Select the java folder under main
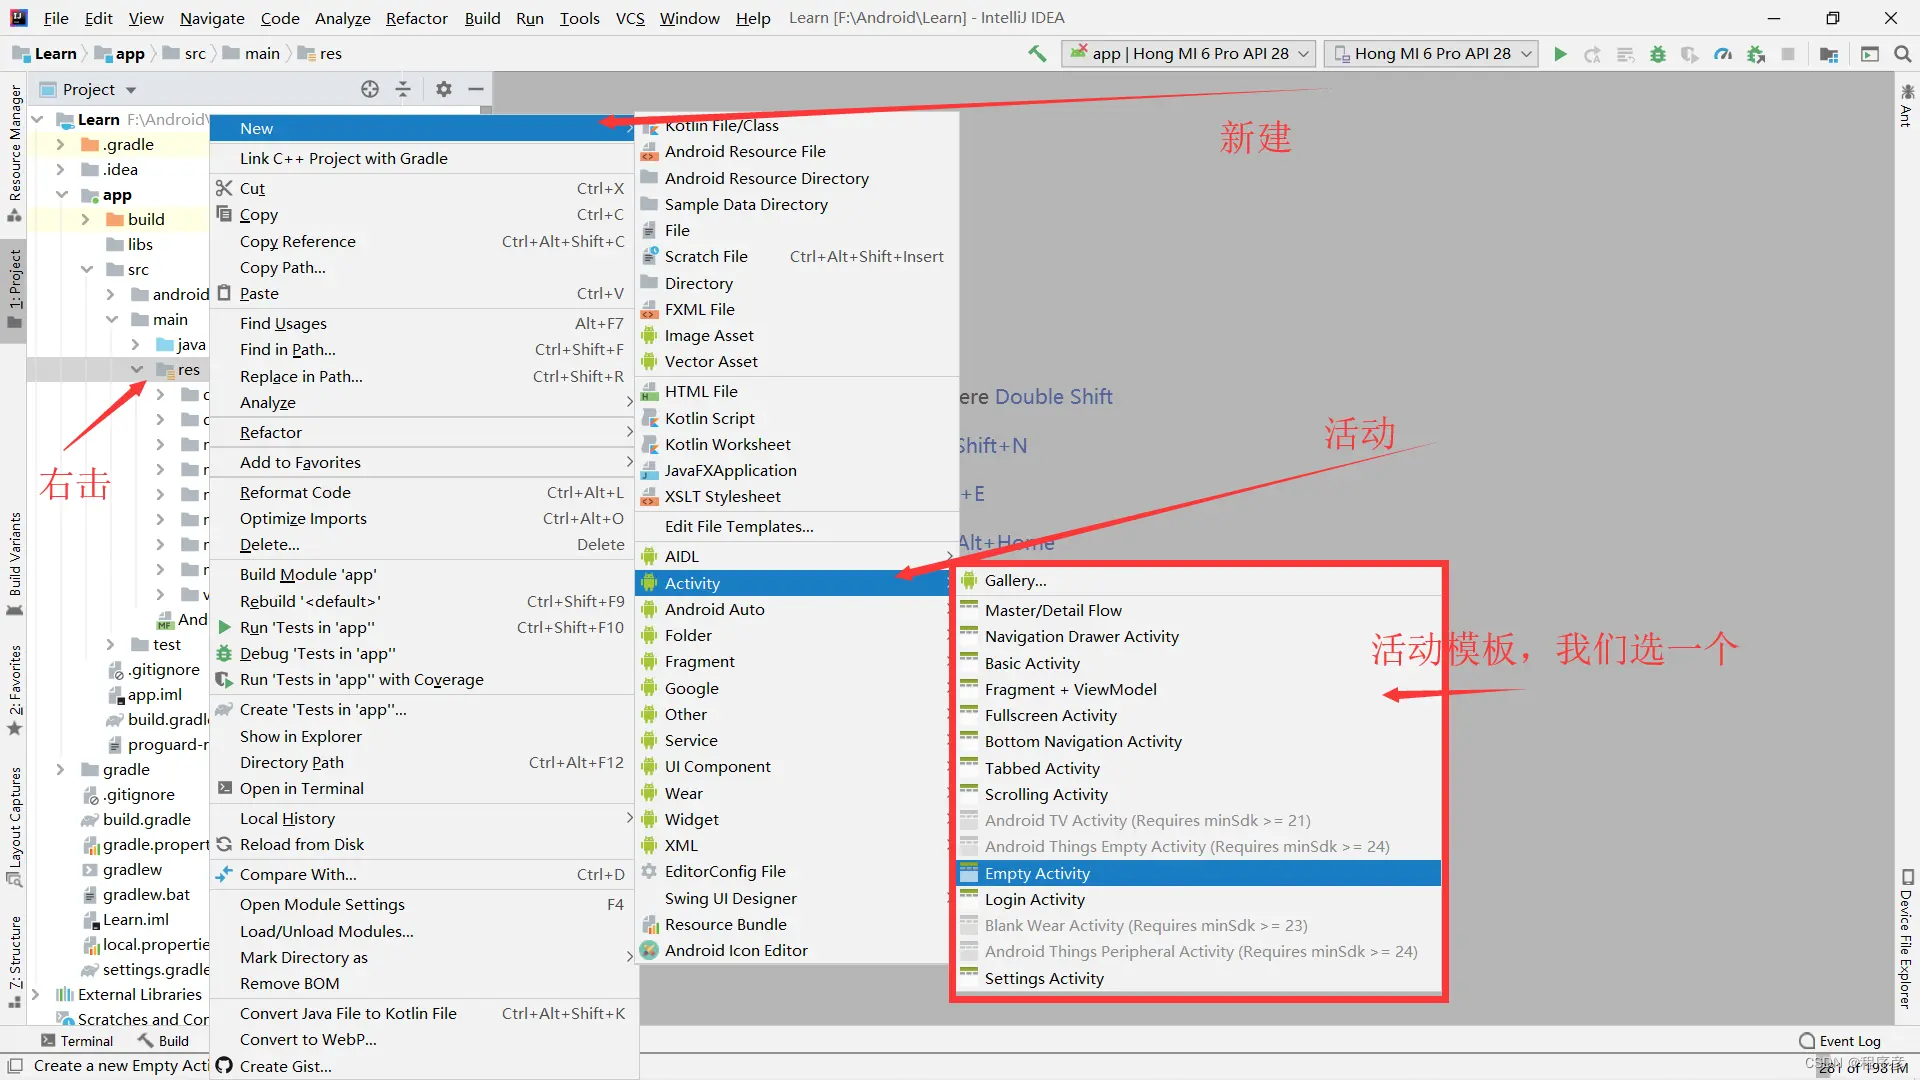 point(190,344)
